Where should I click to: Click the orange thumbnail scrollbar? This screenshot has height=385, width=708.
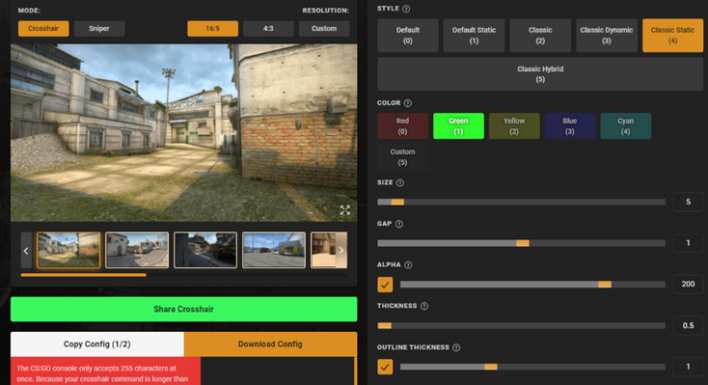click(x=84, y=275)
